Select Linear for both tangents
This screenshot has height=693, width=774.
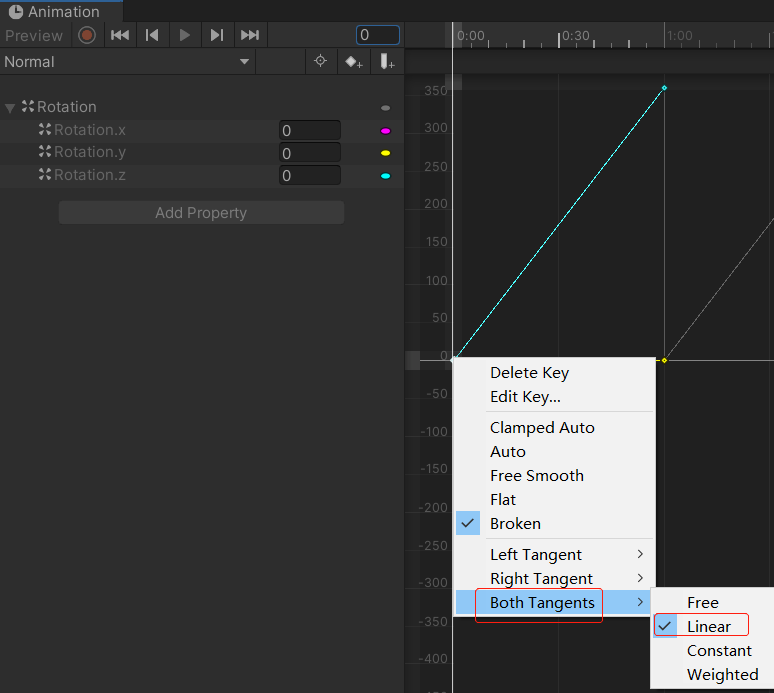click(x=709, y=626)
